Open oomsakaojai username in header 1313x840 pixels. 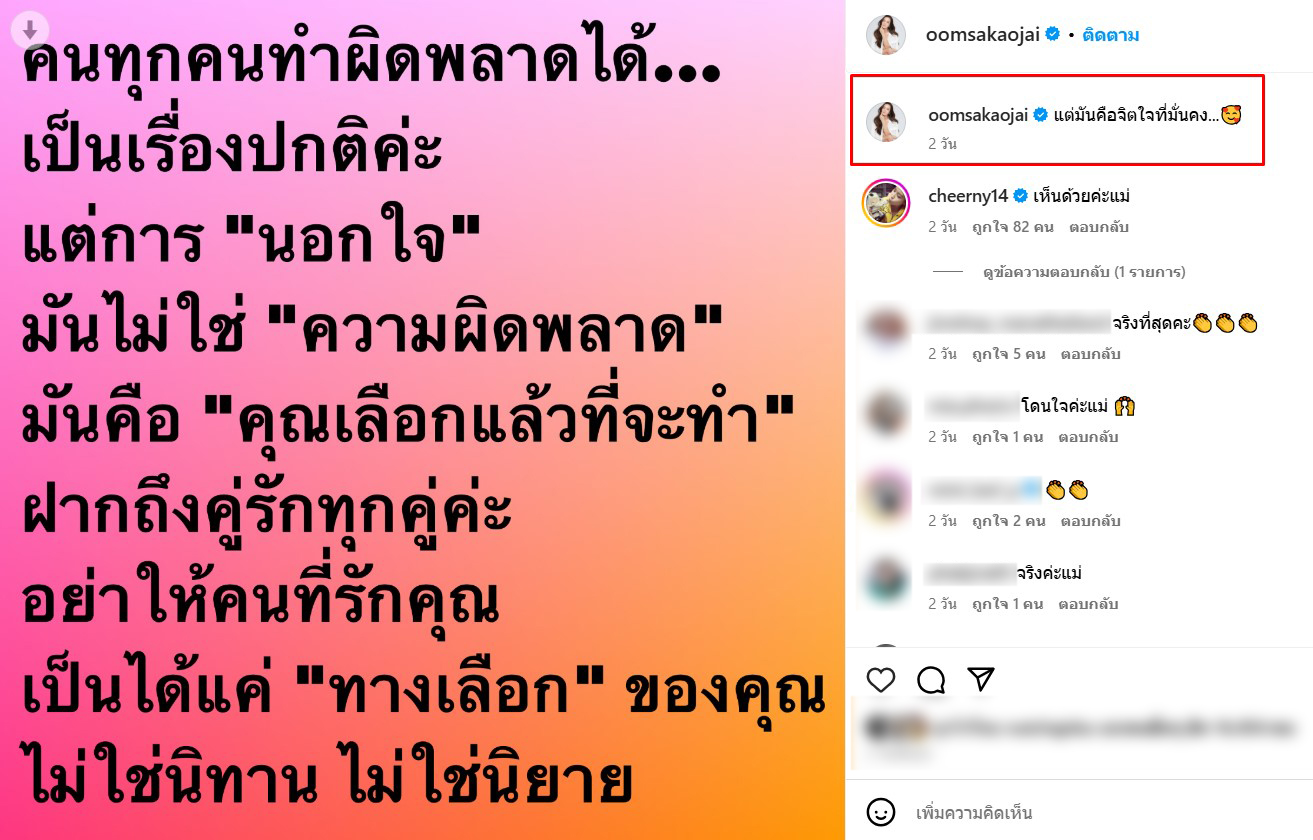[x=984, y=35]
